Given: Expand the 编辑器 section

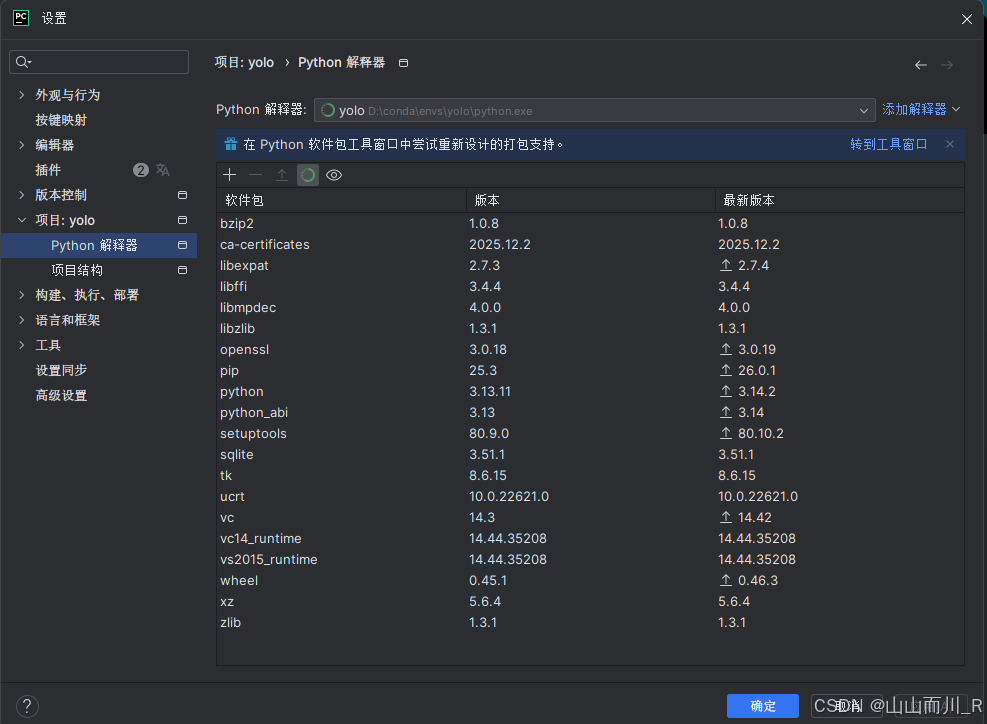Looking at the screenshot, I should point(21,145).
